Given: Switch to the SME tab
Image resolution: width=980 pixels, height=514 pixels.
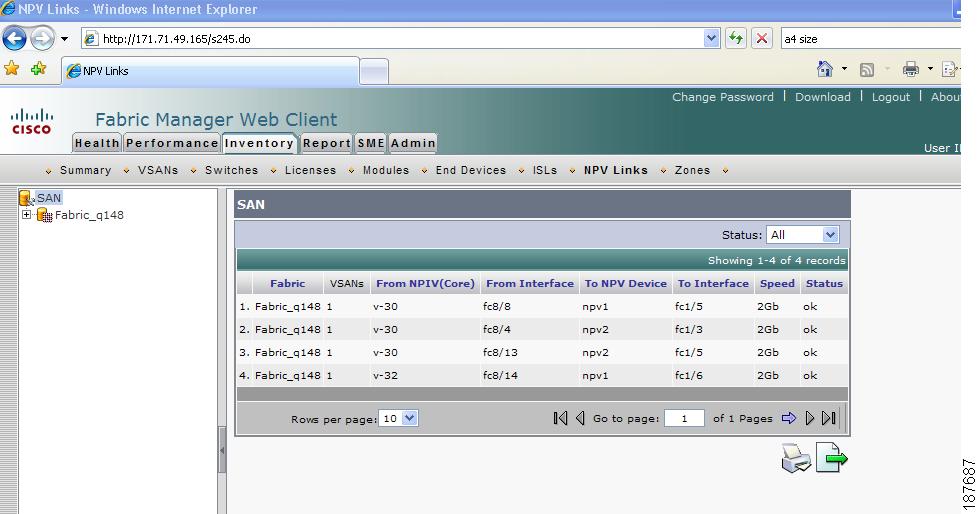Looking at the screenshot, I should tap(371, 143).
